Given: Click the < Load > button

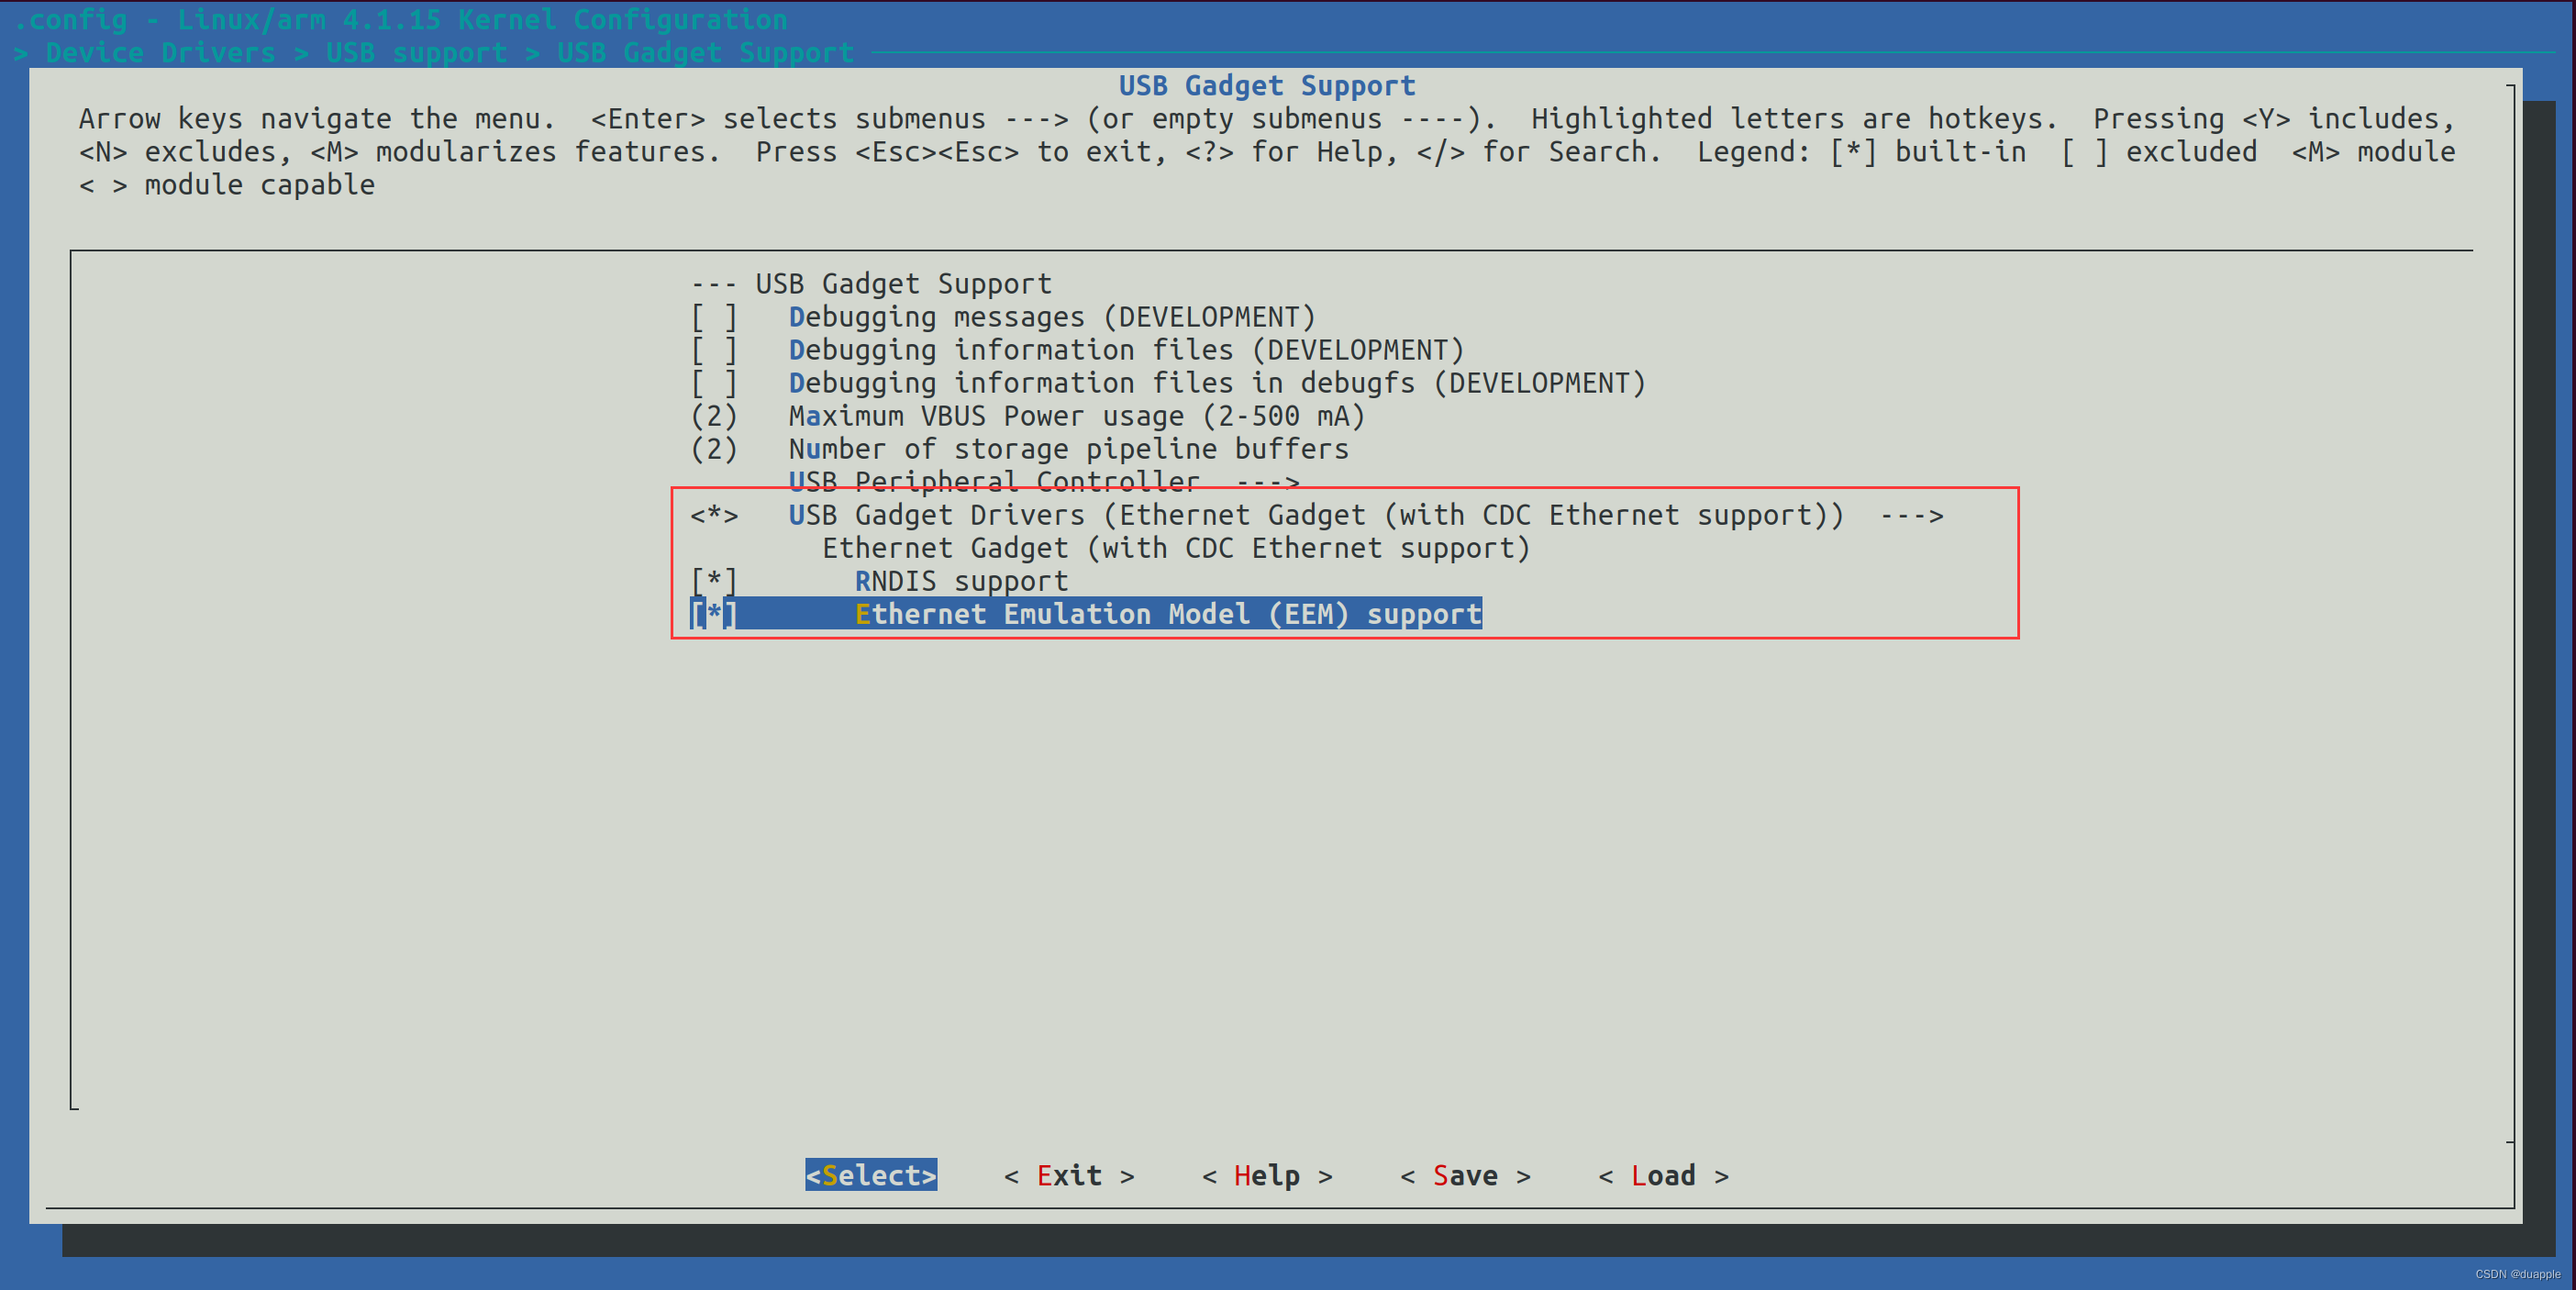Looking at the screenshot, I should 1663,1175.
